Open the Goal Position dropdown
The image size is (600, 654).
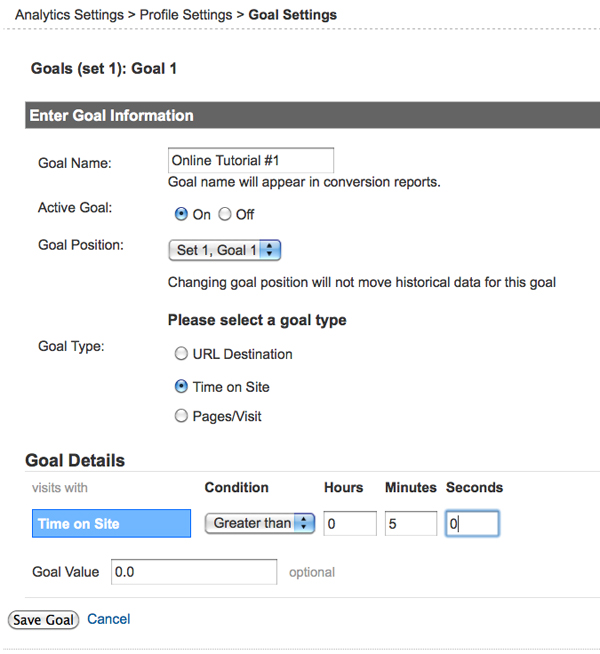tap(225, 250)
